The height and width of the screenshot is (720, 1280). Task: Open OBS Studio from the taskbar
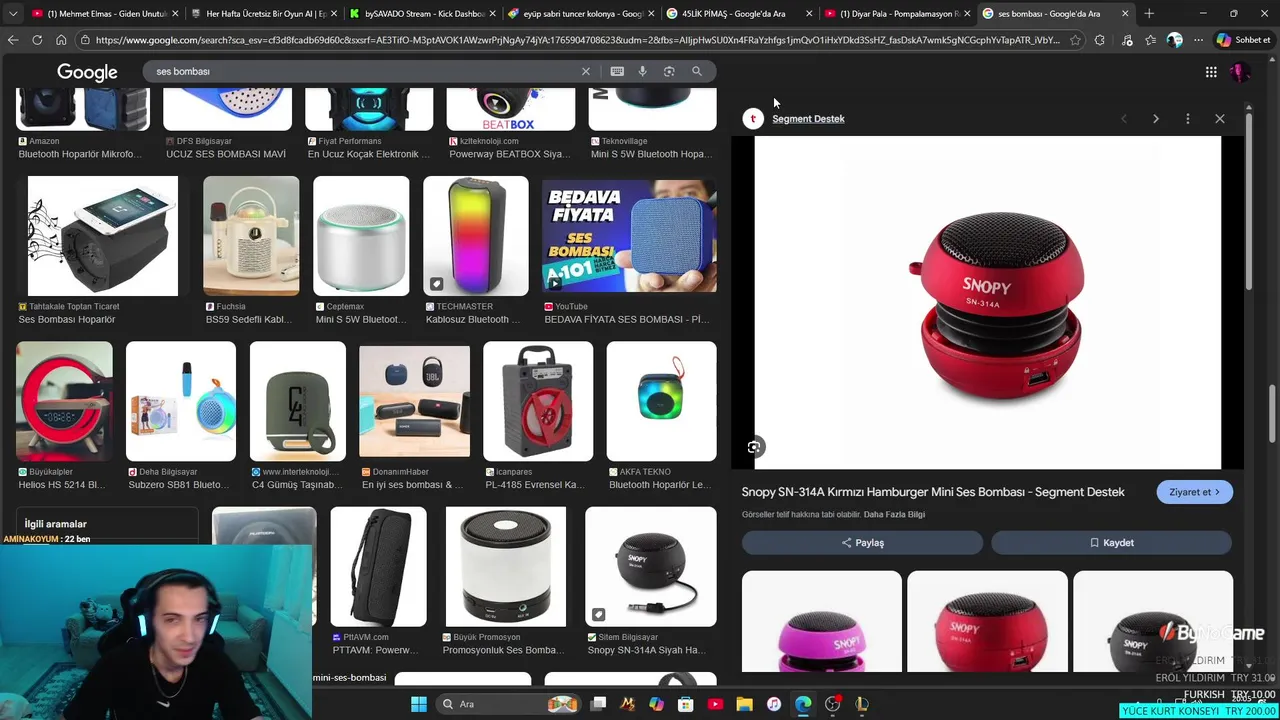[833, 704]
